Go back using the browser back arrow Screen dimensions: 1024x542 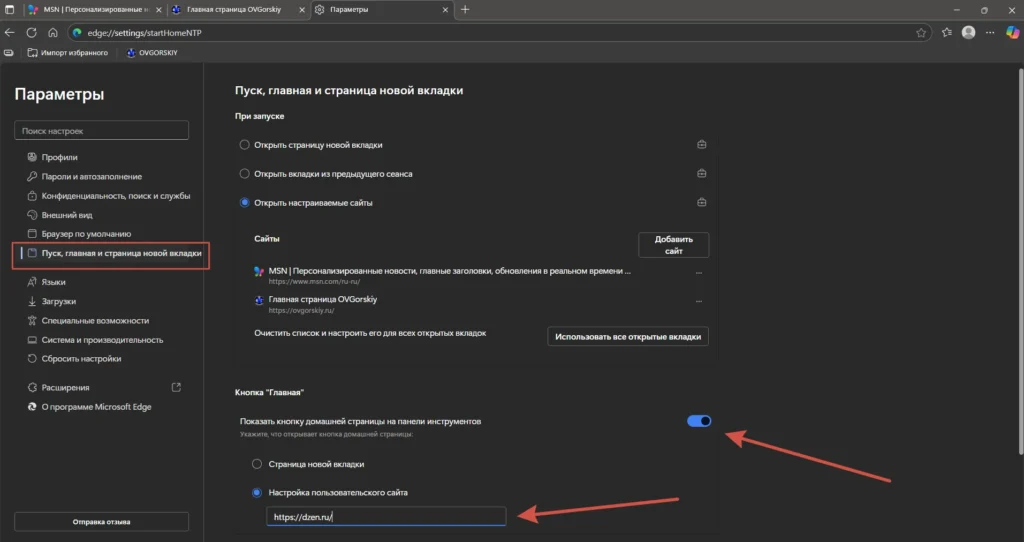[x=9, y=33]
